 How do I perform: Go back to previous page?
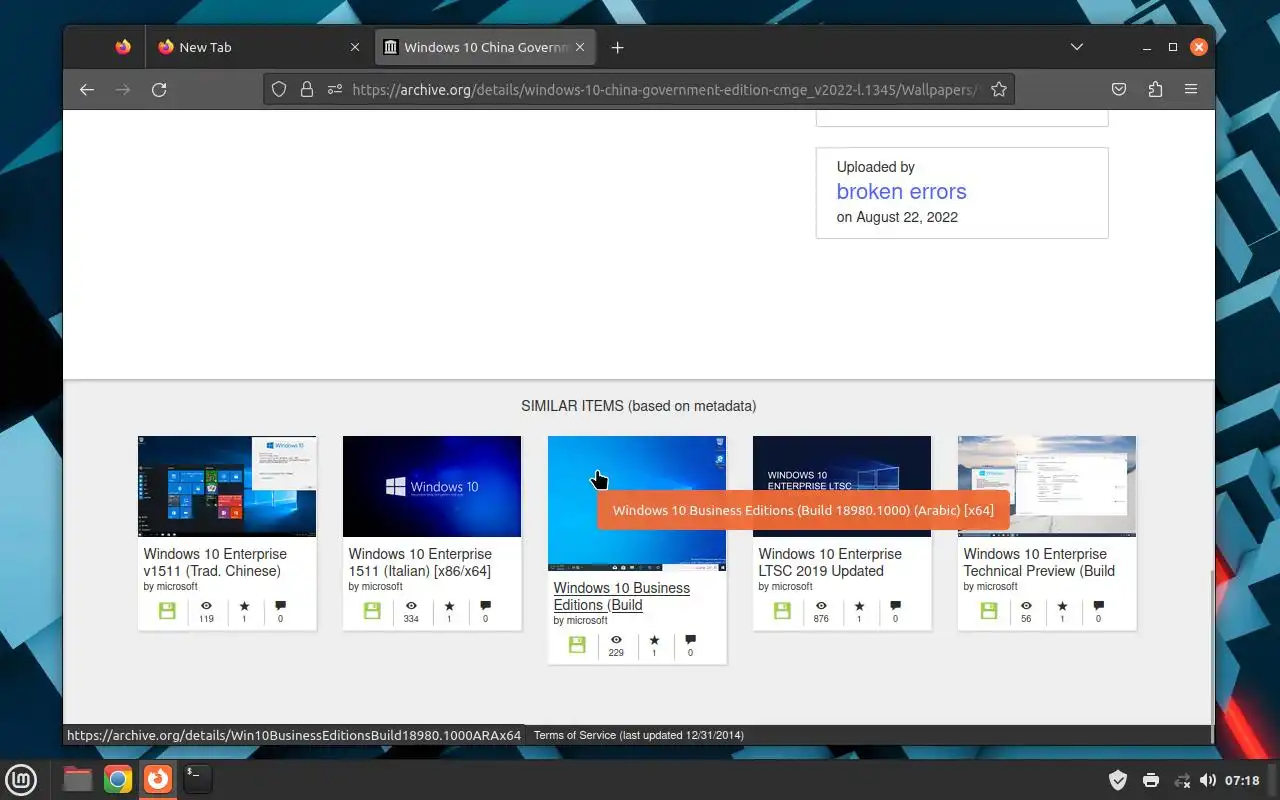point(87,89)
